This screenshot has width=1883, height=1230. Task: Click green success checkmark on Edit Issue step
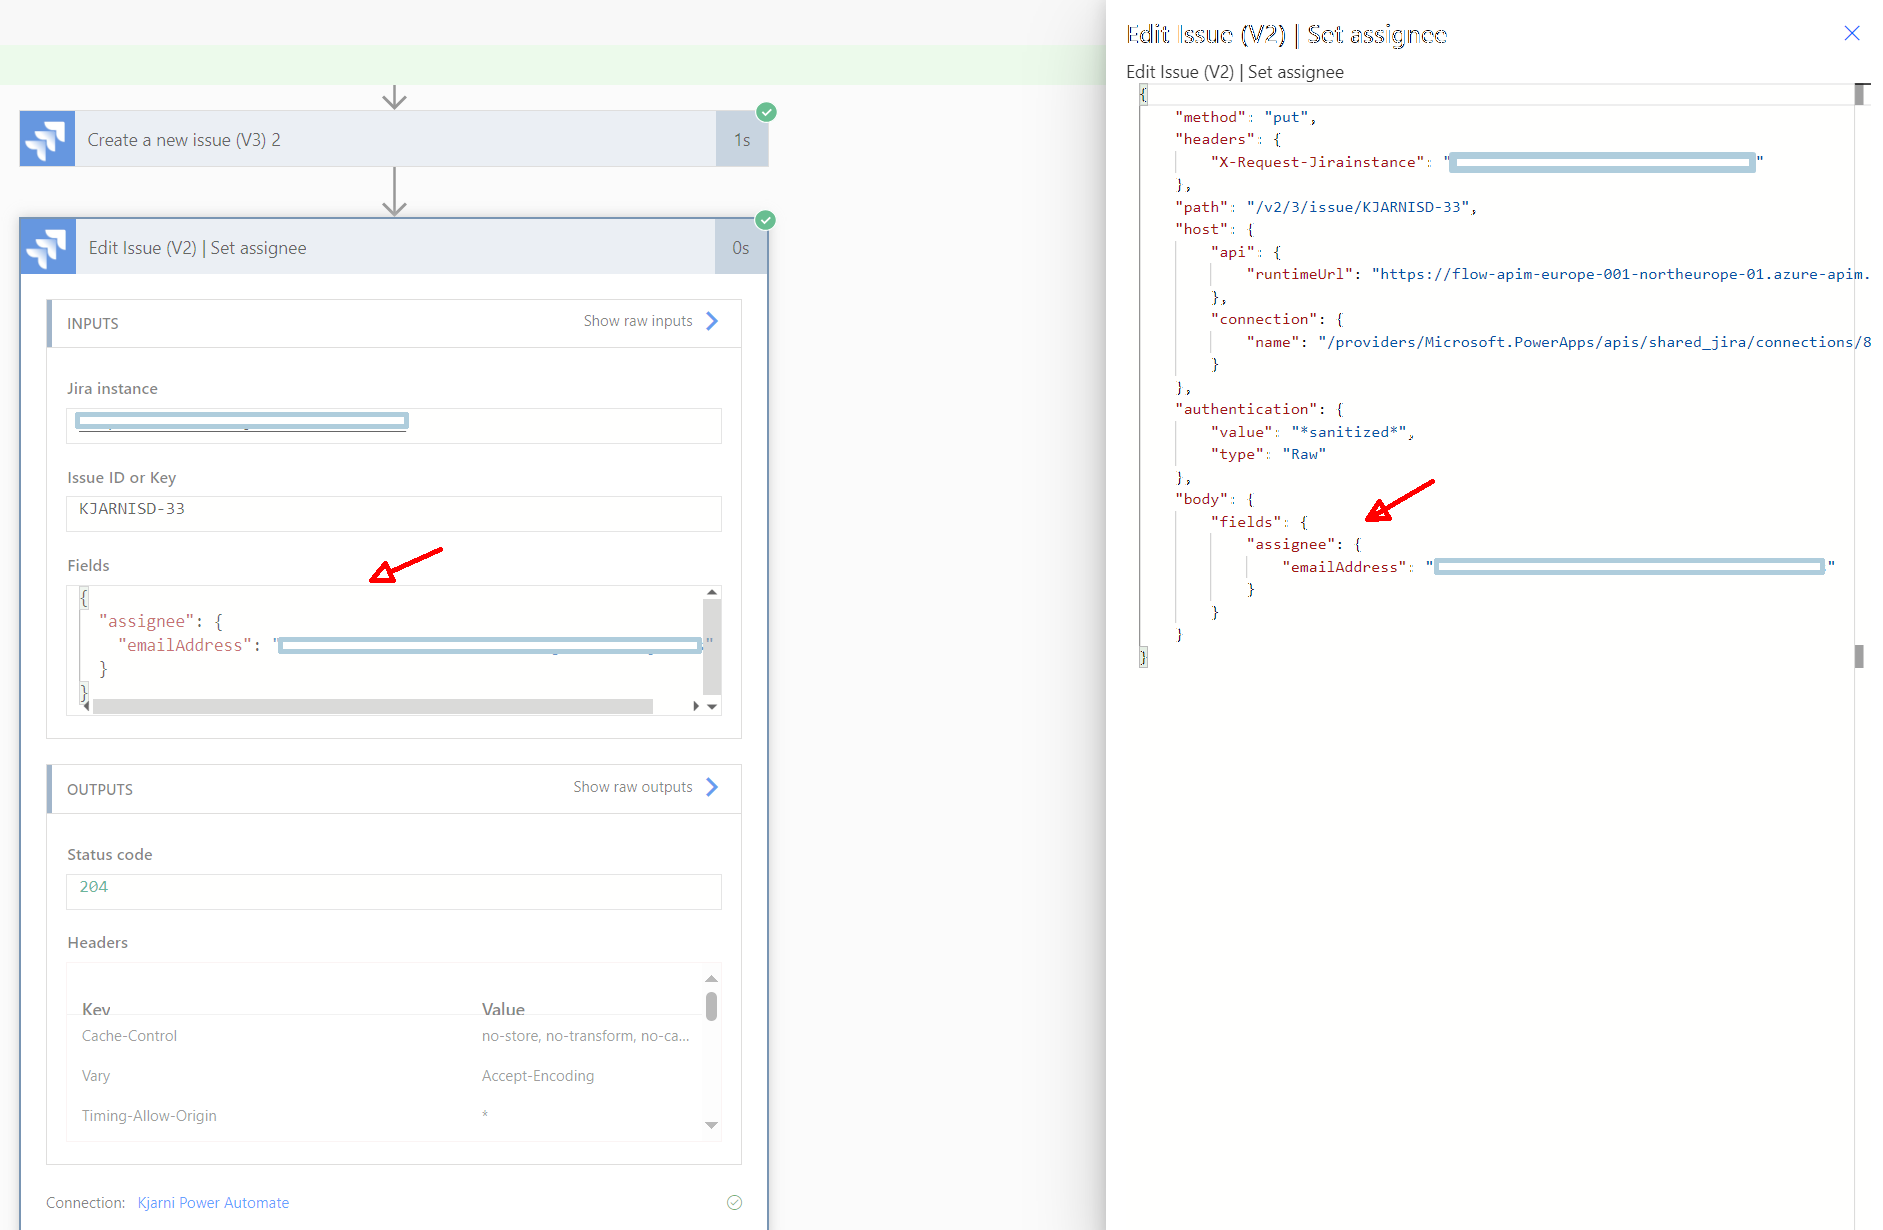point(766,220)
